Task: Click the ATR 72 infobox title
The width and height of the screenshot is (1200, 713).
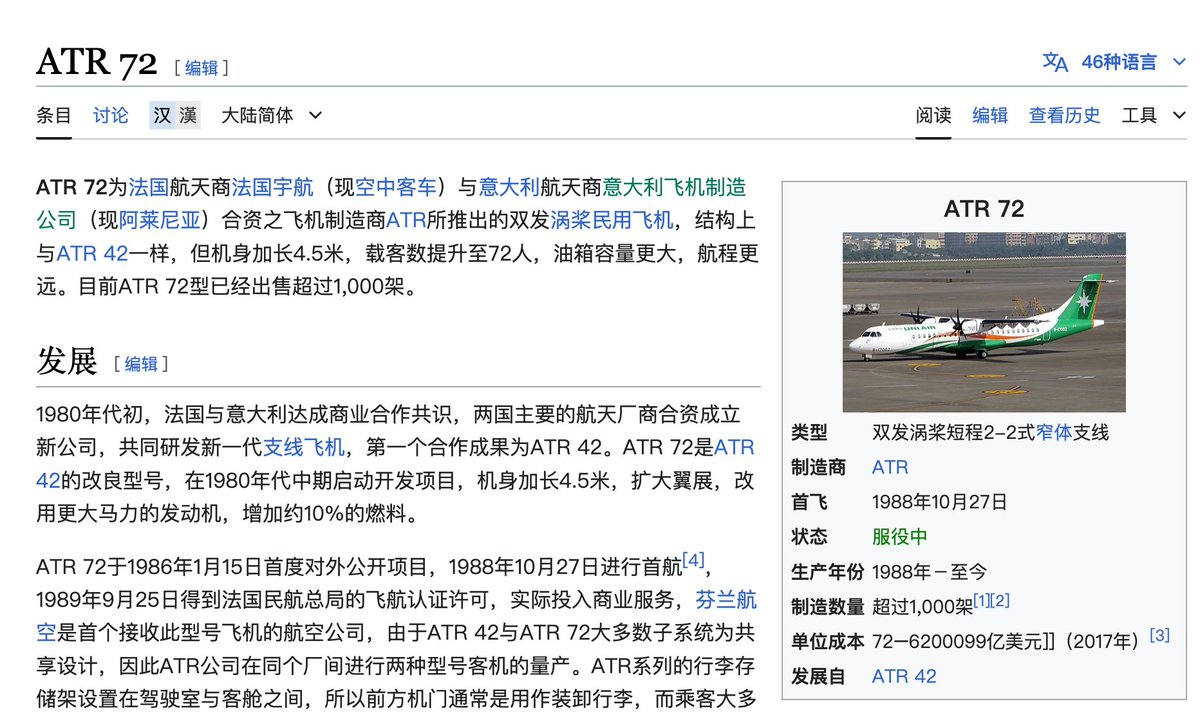Action: (x=984, y=209)
